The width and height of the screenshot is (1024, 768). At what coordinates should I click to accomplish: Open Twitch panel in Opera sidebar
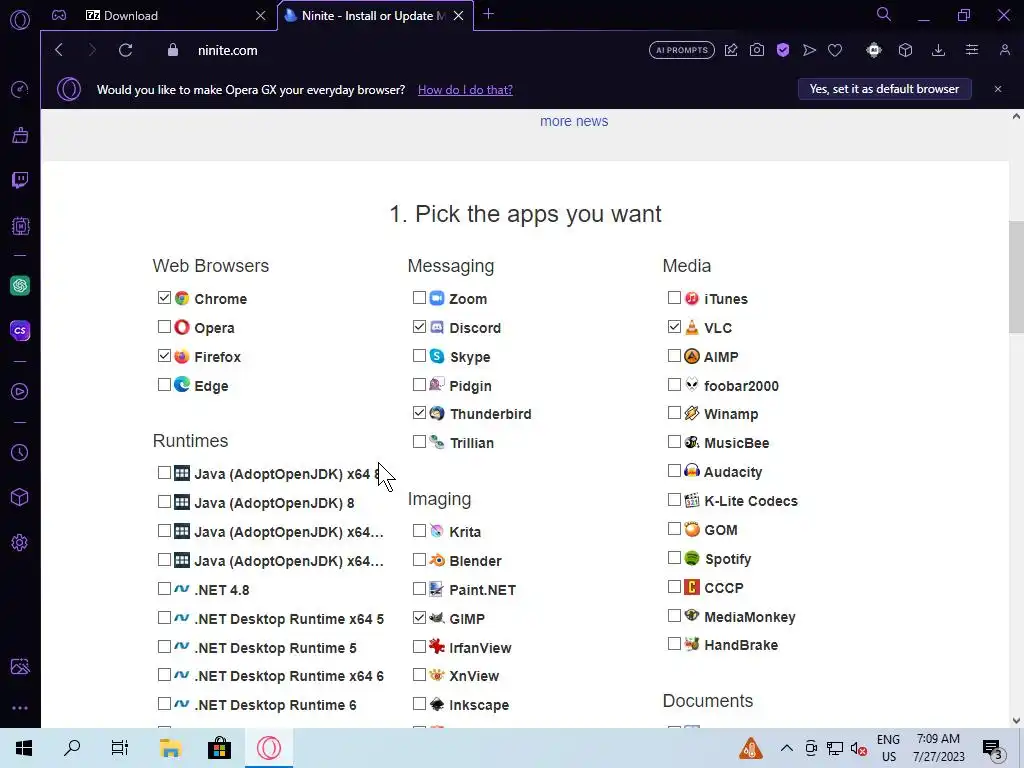[20, 180]
